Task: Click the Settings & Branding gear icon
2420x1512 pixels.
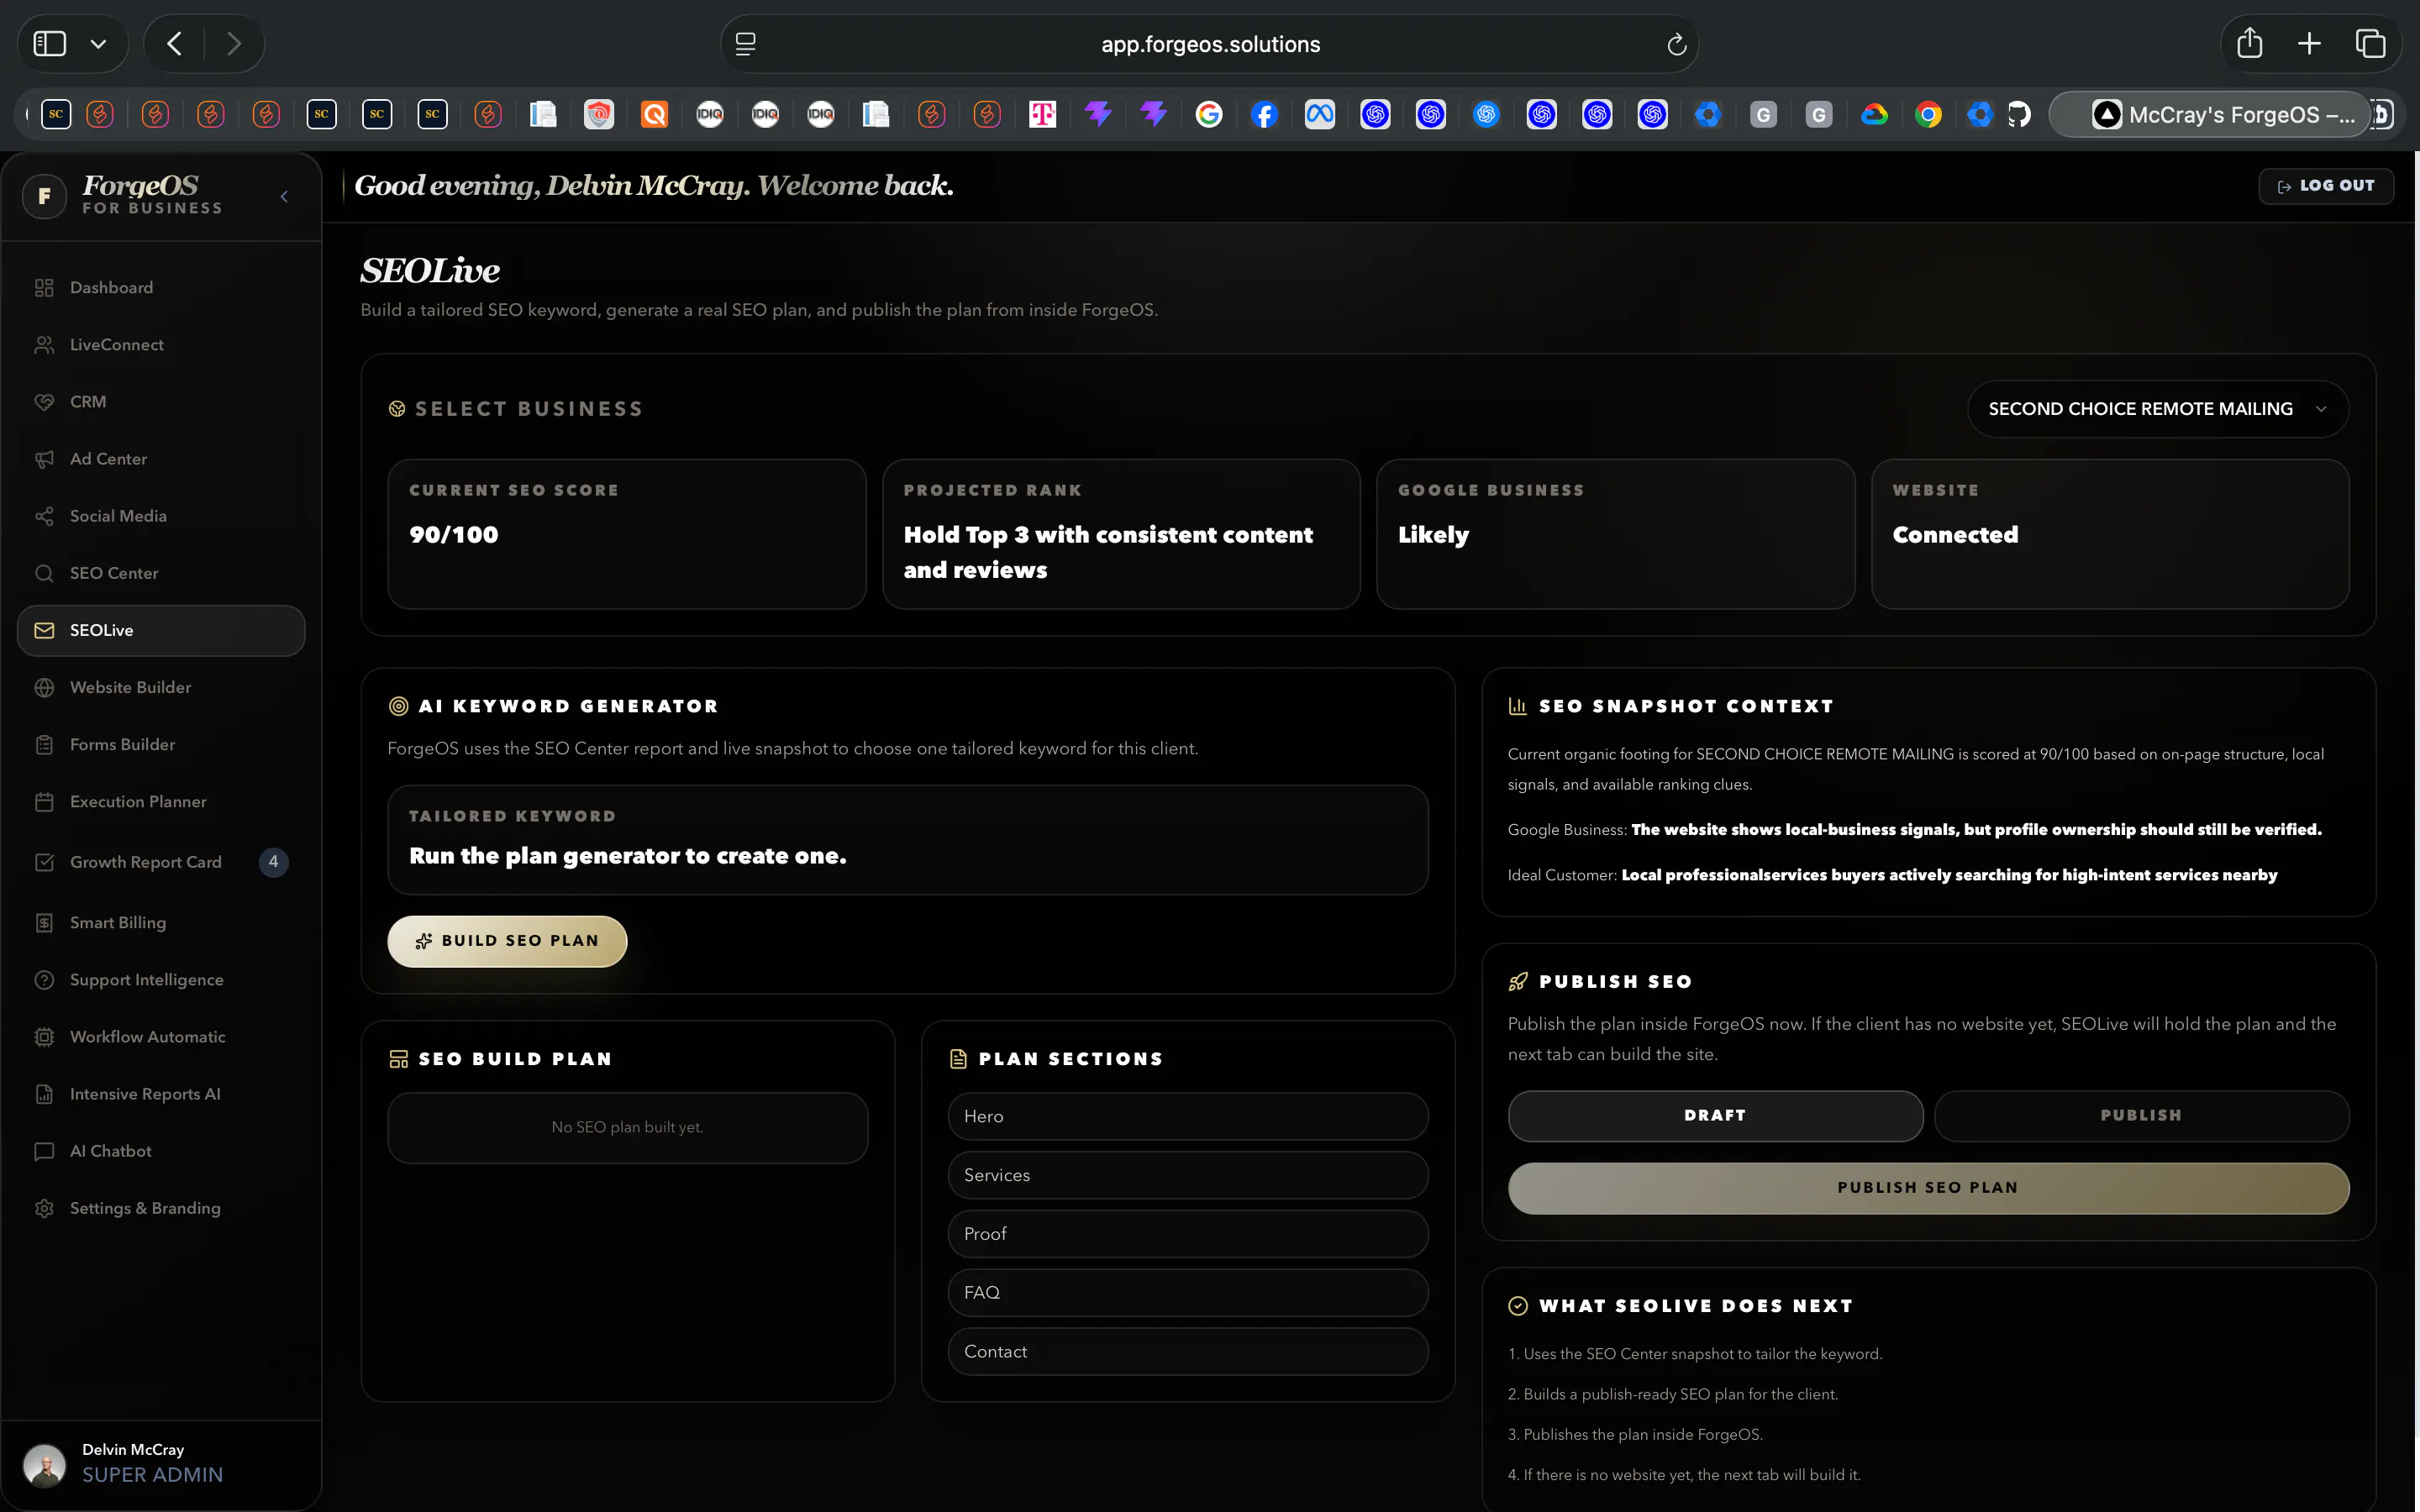Action: point(44,1208)
